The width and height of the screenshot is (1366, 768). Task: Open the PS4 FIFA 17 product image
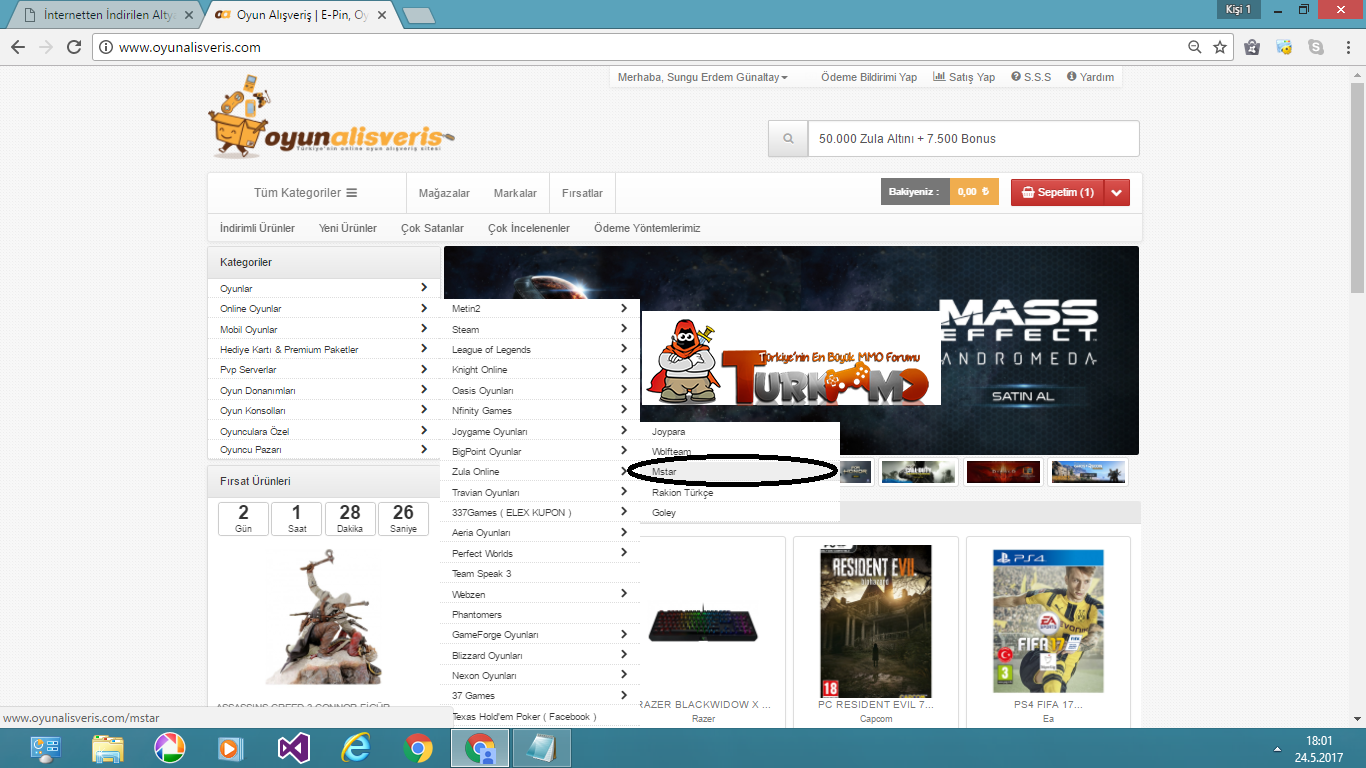[1048, 621]
